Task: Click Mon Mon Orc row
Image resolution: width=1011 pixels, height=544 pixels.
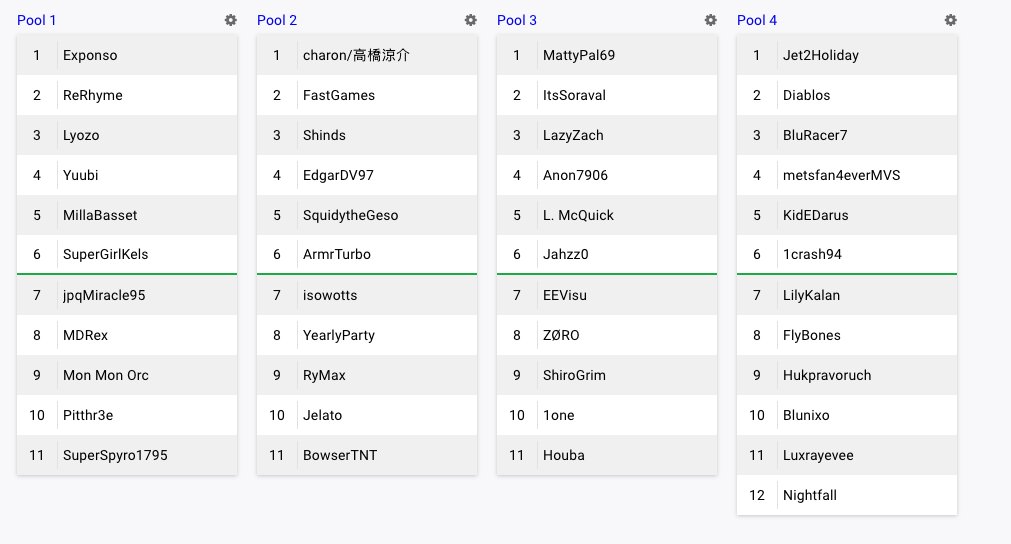Action: [x=127, y=375]
